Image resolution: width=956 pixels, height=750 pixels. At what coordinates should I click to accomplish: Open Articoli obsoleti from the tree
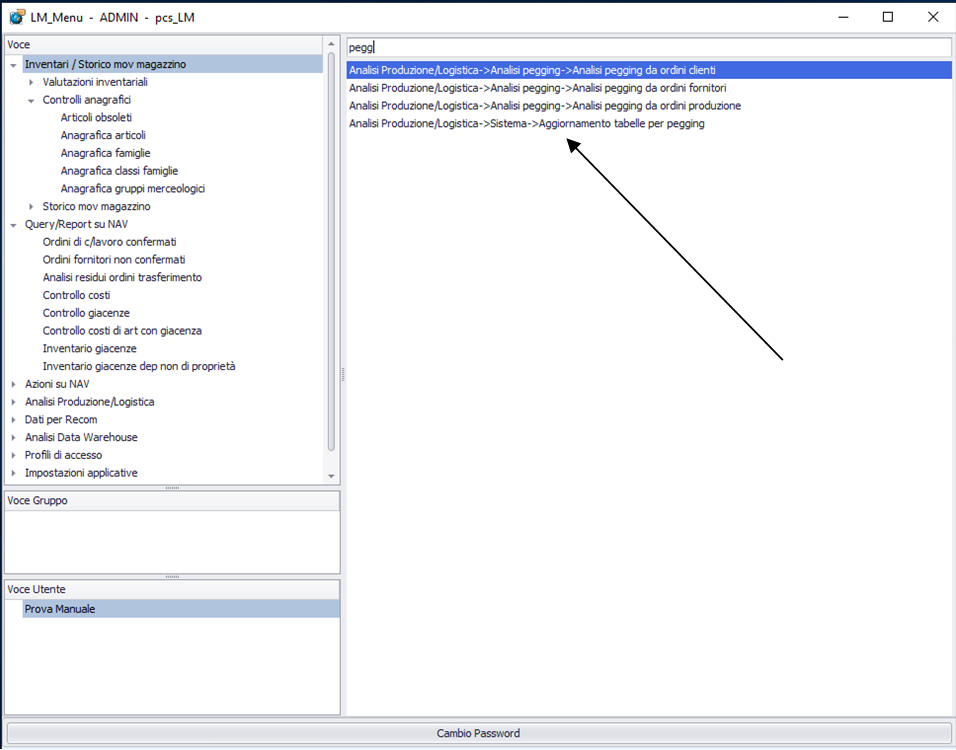(x=96, y=118)
